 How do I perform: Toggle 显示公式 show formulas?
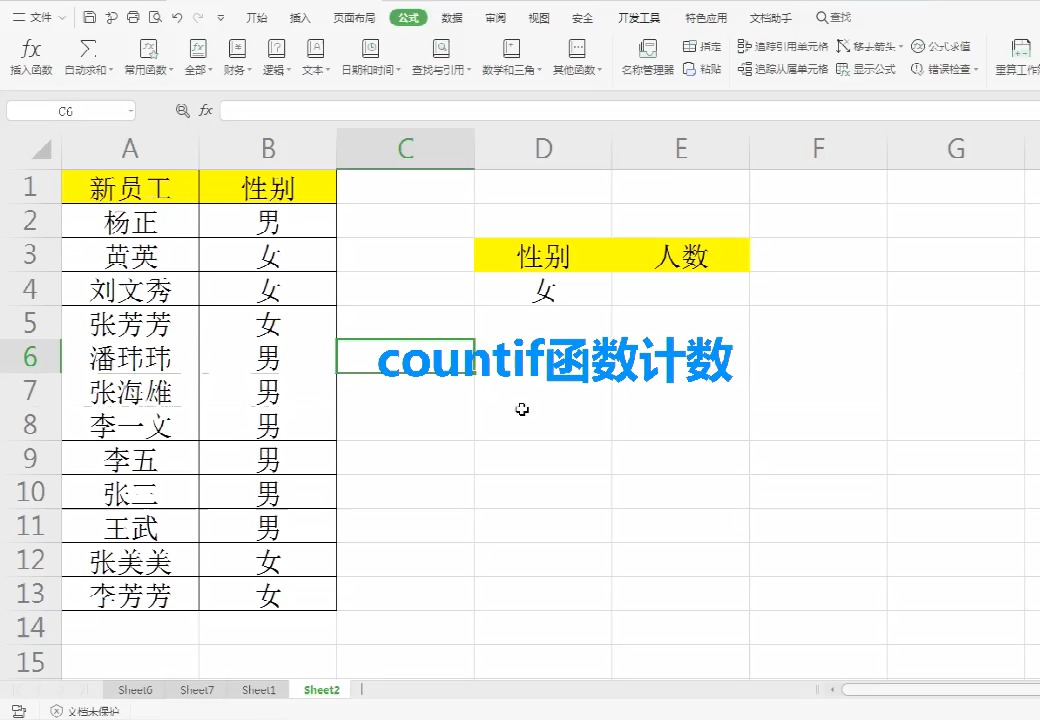coord(866,68)
